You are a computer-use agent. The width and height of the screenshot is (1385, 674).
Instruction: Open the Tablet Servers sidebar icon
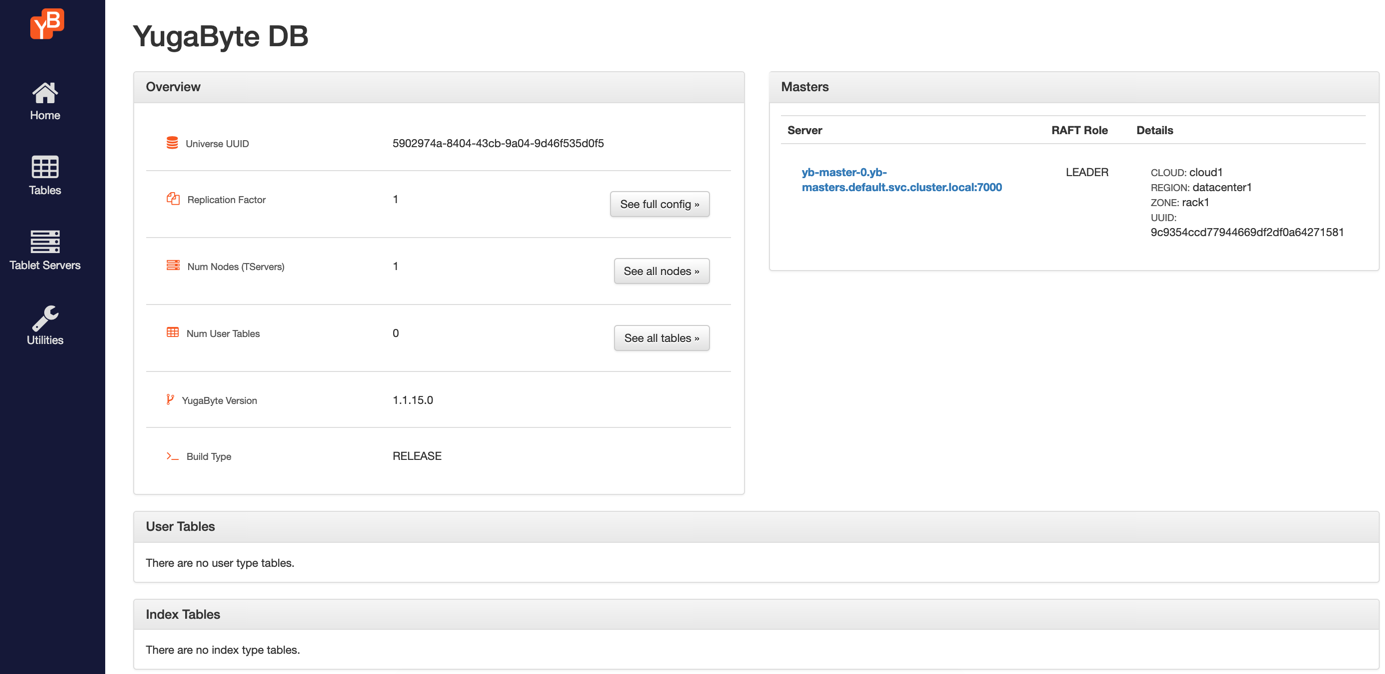[x=45, y=242]
